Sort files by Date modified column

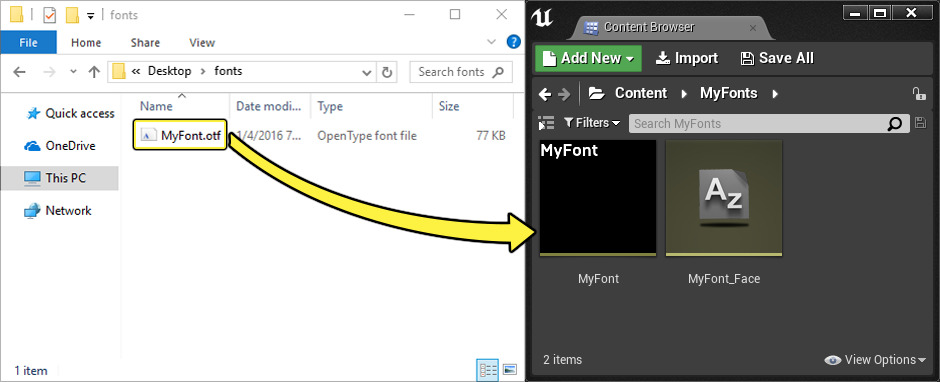(x=269, y=106)
